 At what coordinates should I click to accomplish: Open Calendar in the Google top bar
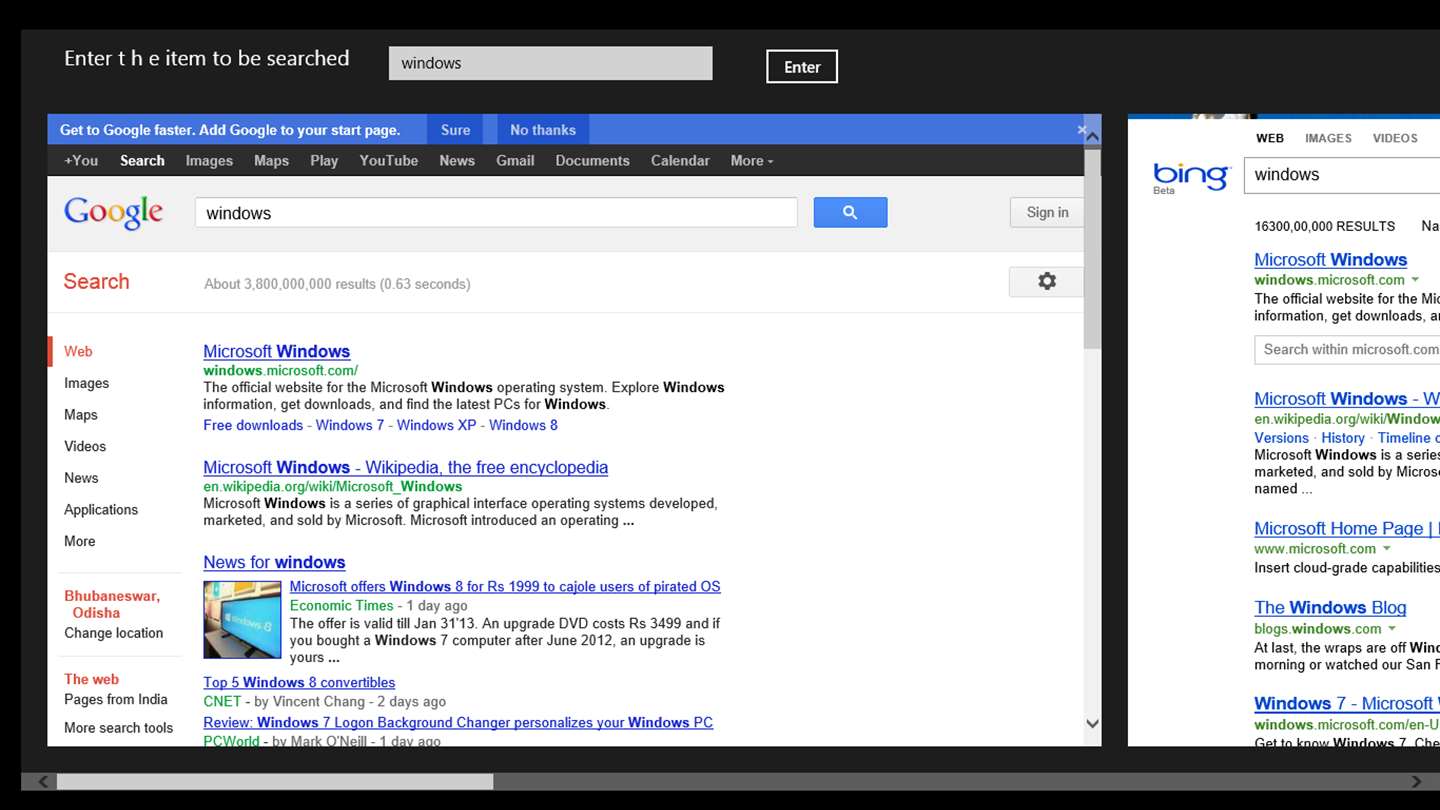(x=680, y=161)
